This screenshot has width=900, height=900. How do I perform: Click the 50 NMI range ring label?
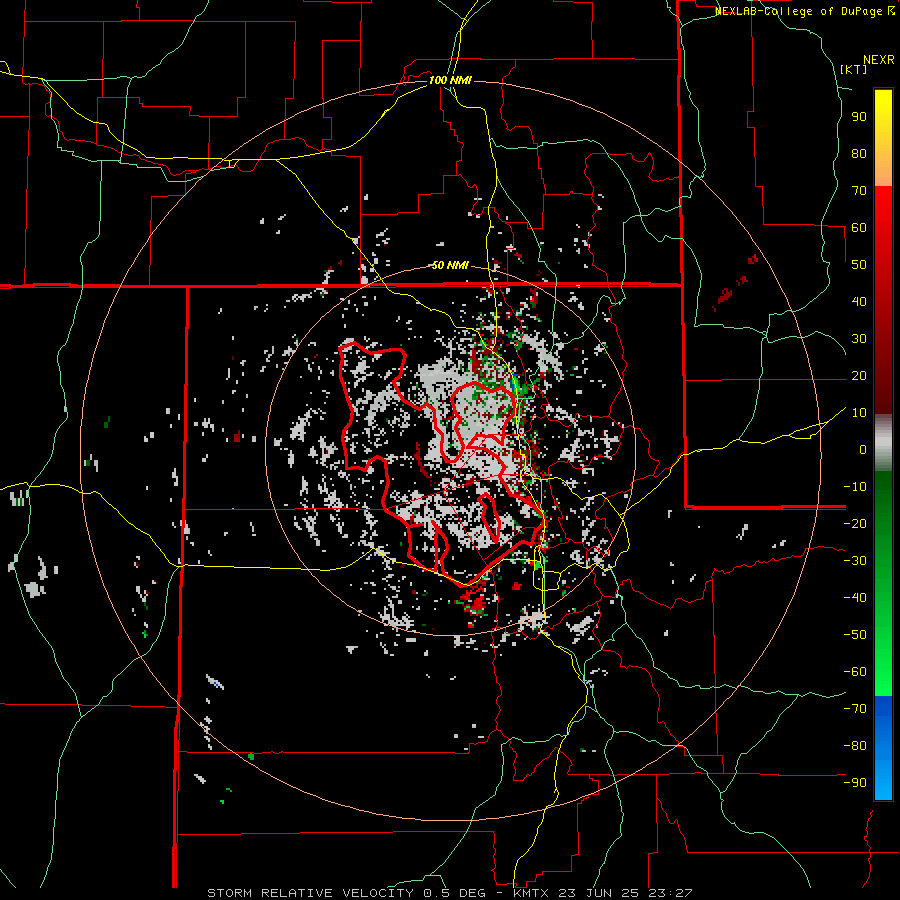point(450,265)
